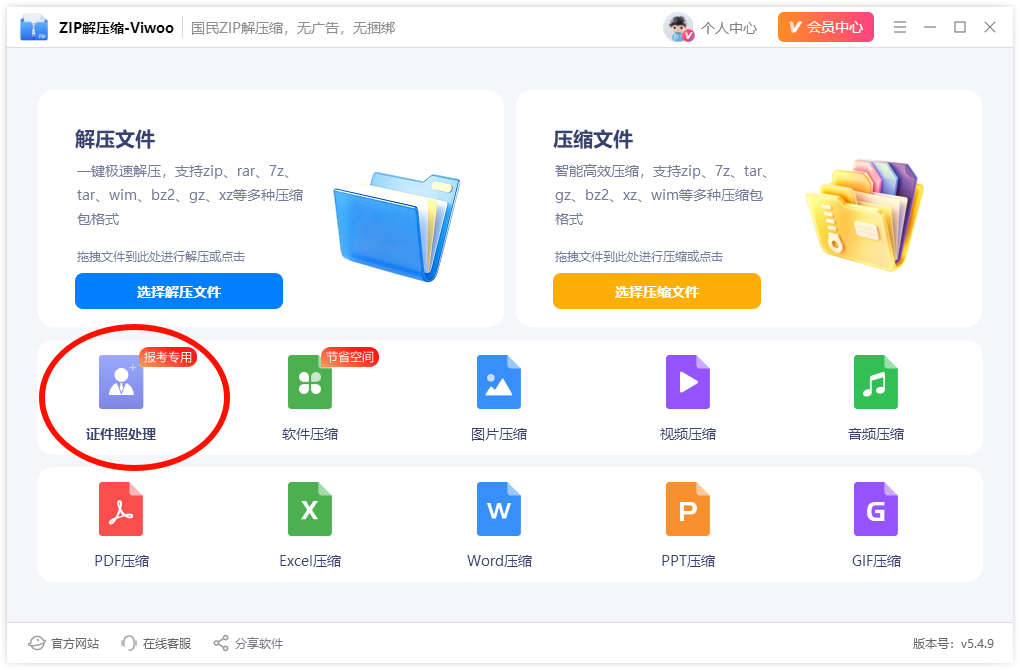Image resolution: width=1020 pixels, height=670 pixels.
Task: Close the Viwoo window
Action: 989,27
